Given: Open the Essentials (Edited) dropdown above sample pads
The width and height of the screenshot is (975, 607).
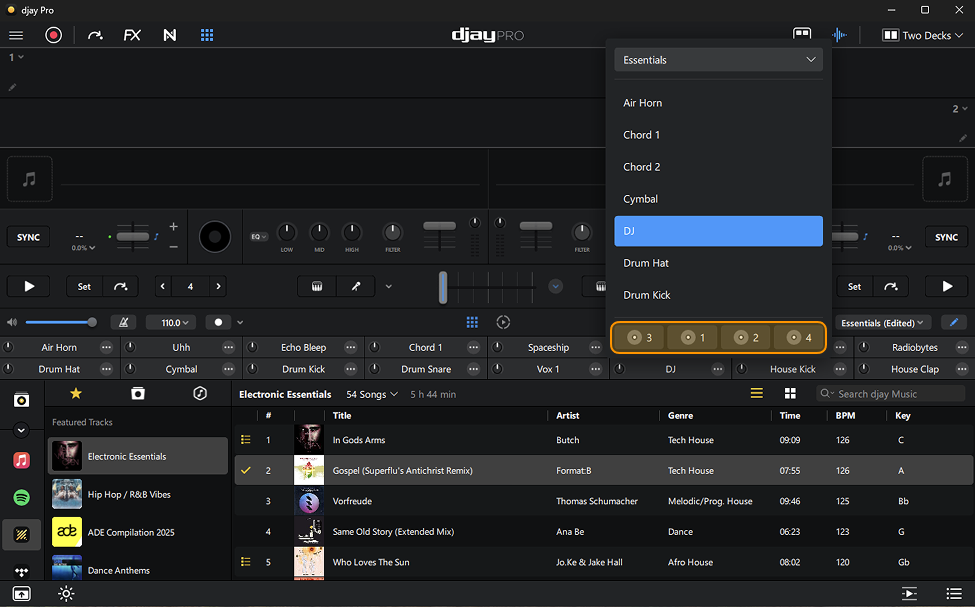Looking at the screenshot, I should click(883, 322).
